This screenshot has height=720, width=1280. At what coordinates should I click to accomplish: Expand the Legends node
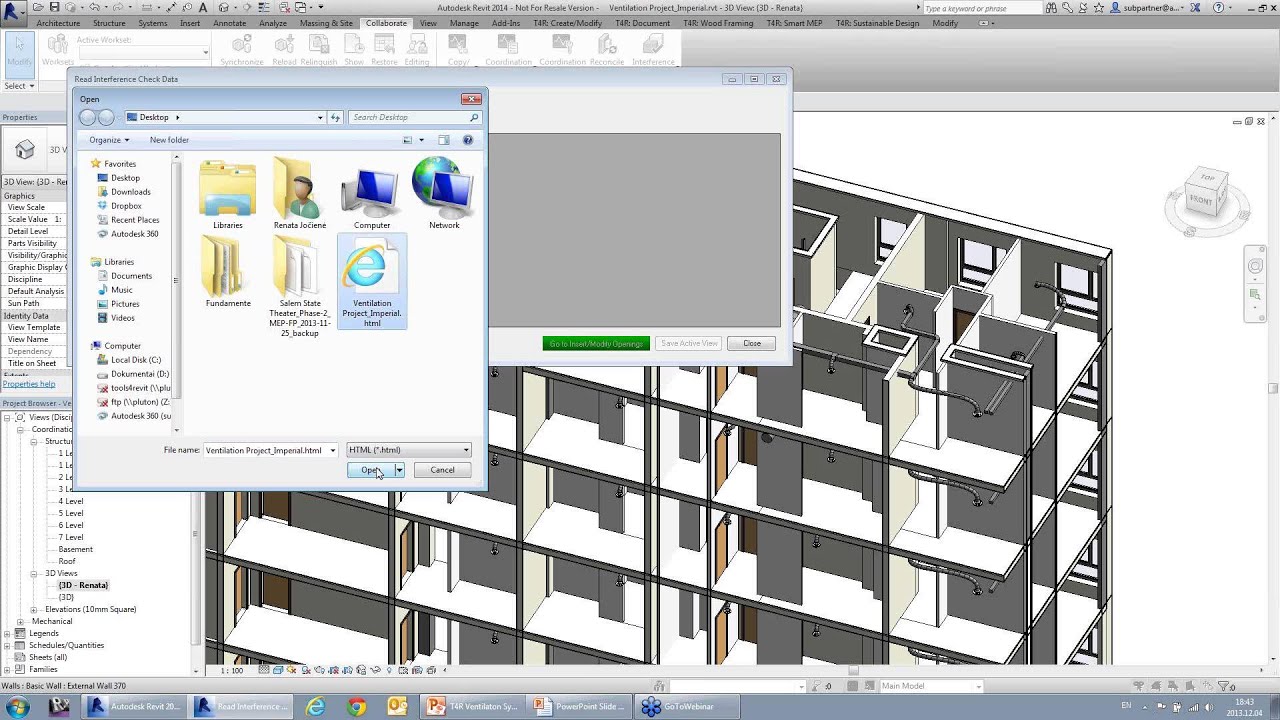point(8,633)
